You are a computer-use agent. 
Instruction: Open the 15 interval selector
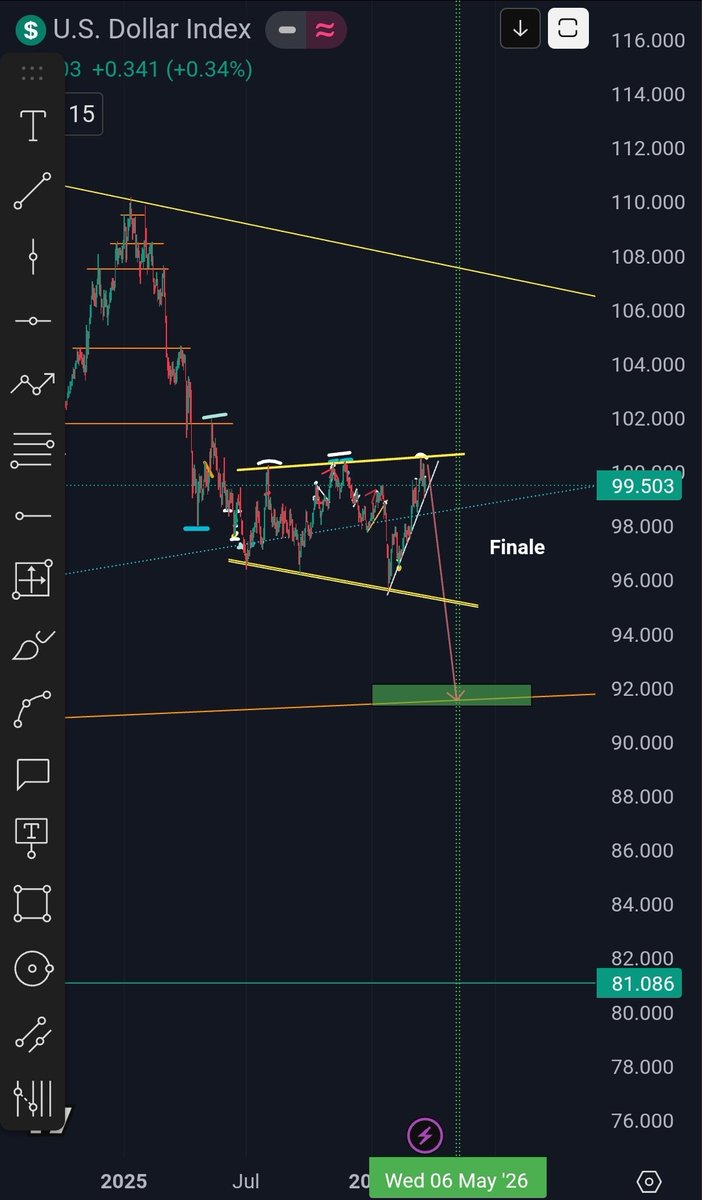pos(82,115)
